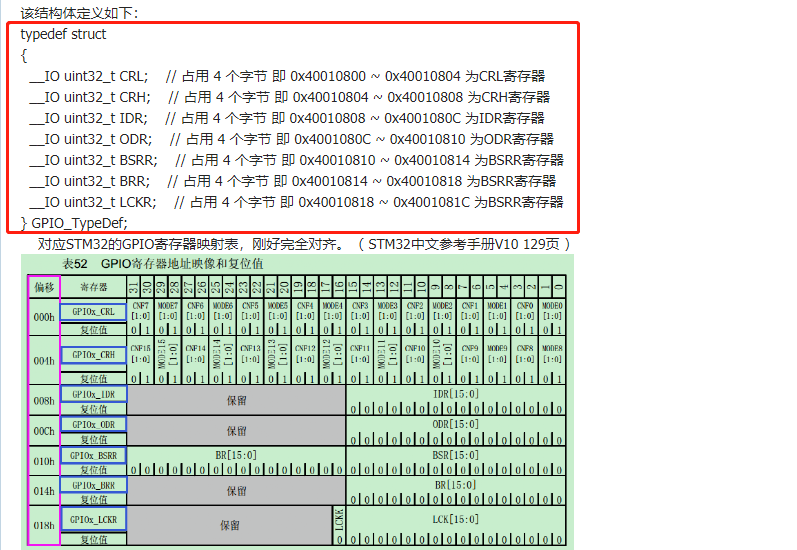Click the "__IO uint32_t LCKR;" declaration
The width and height of the screenshot is (797, 550).
click(x=93, y=202)
